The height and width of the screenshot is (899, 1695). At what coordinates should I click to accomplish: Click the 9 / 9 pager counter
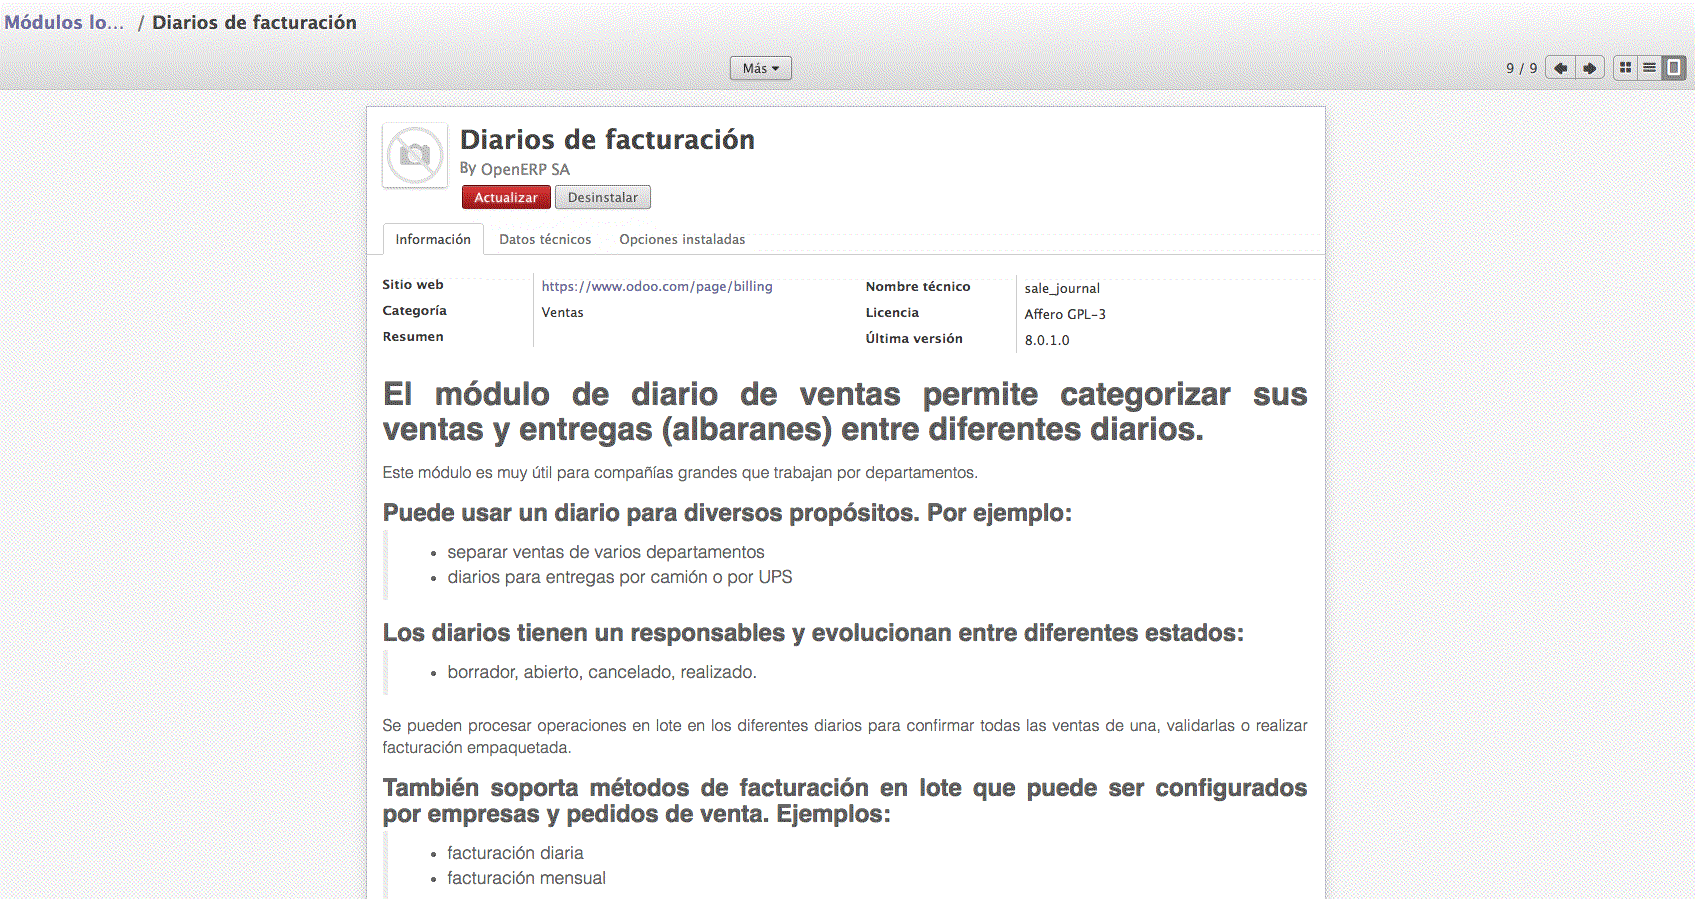[1521, 68]
